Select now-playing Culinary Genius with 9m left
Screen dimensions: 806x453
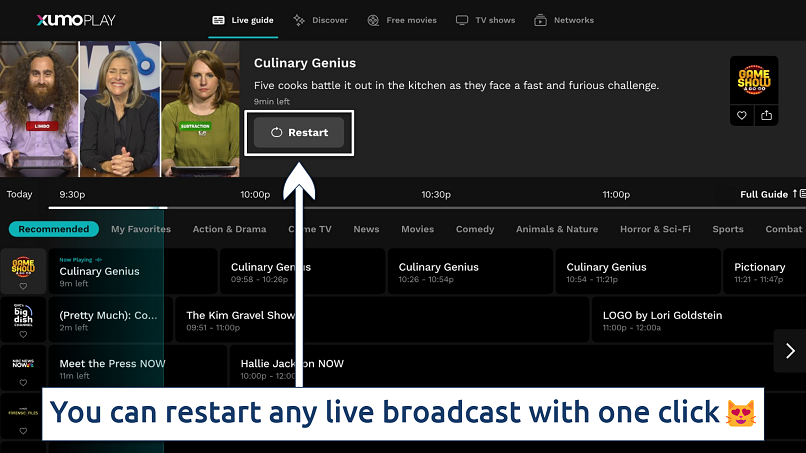click(133, 271)
